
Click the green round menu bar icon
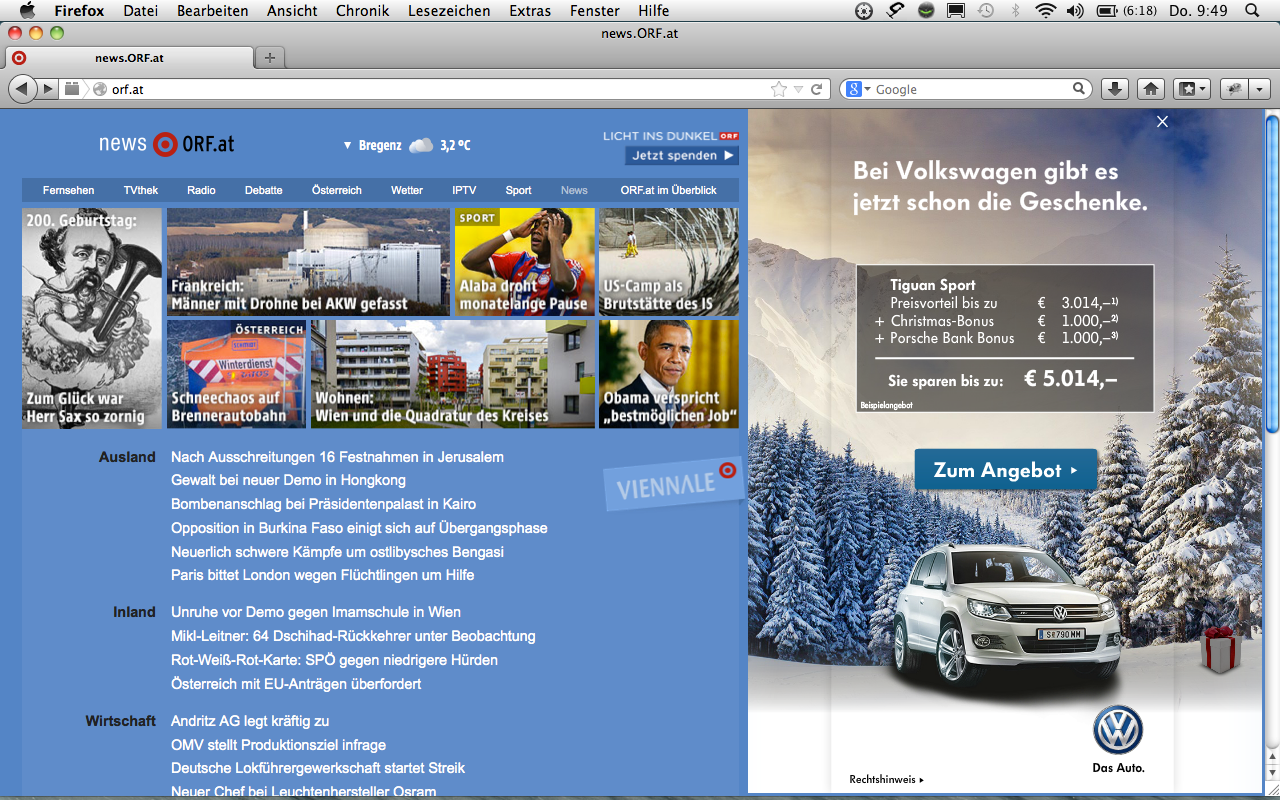coord(927,10)
